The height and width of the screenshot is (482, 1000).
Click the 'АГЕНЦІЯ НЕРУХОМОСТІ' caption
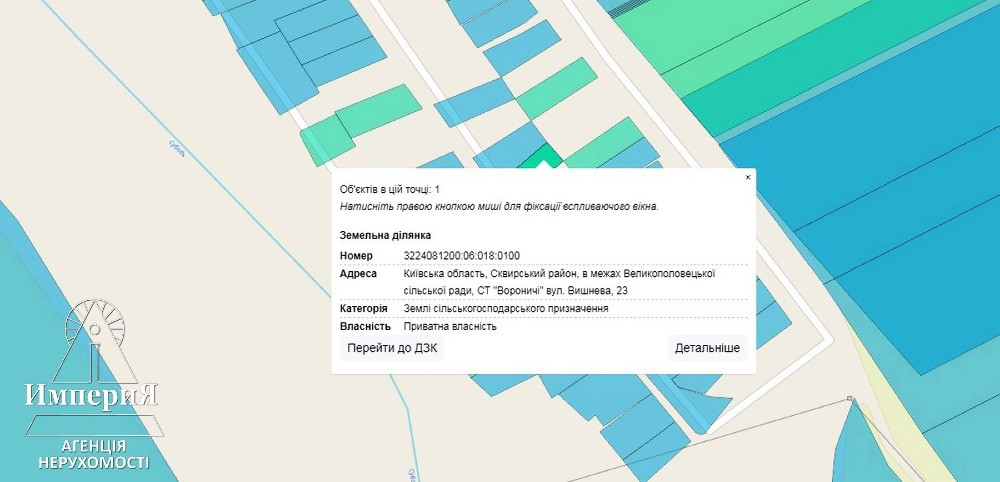(93, 453)
